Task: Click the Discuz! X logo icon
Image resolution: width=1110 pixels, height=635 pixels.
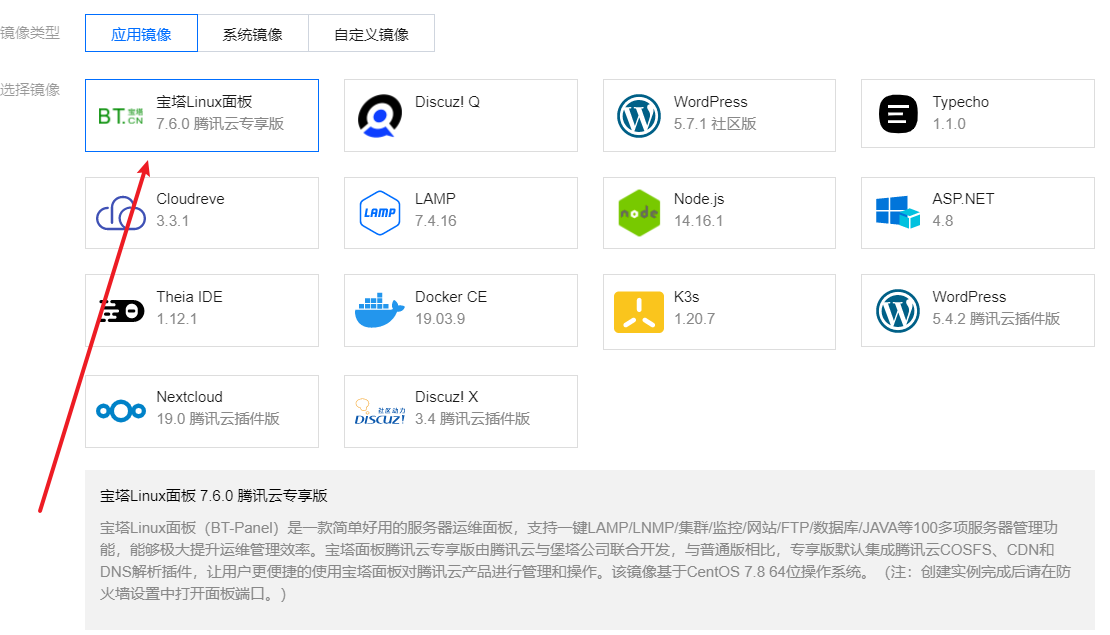Action: coord(379,411)
